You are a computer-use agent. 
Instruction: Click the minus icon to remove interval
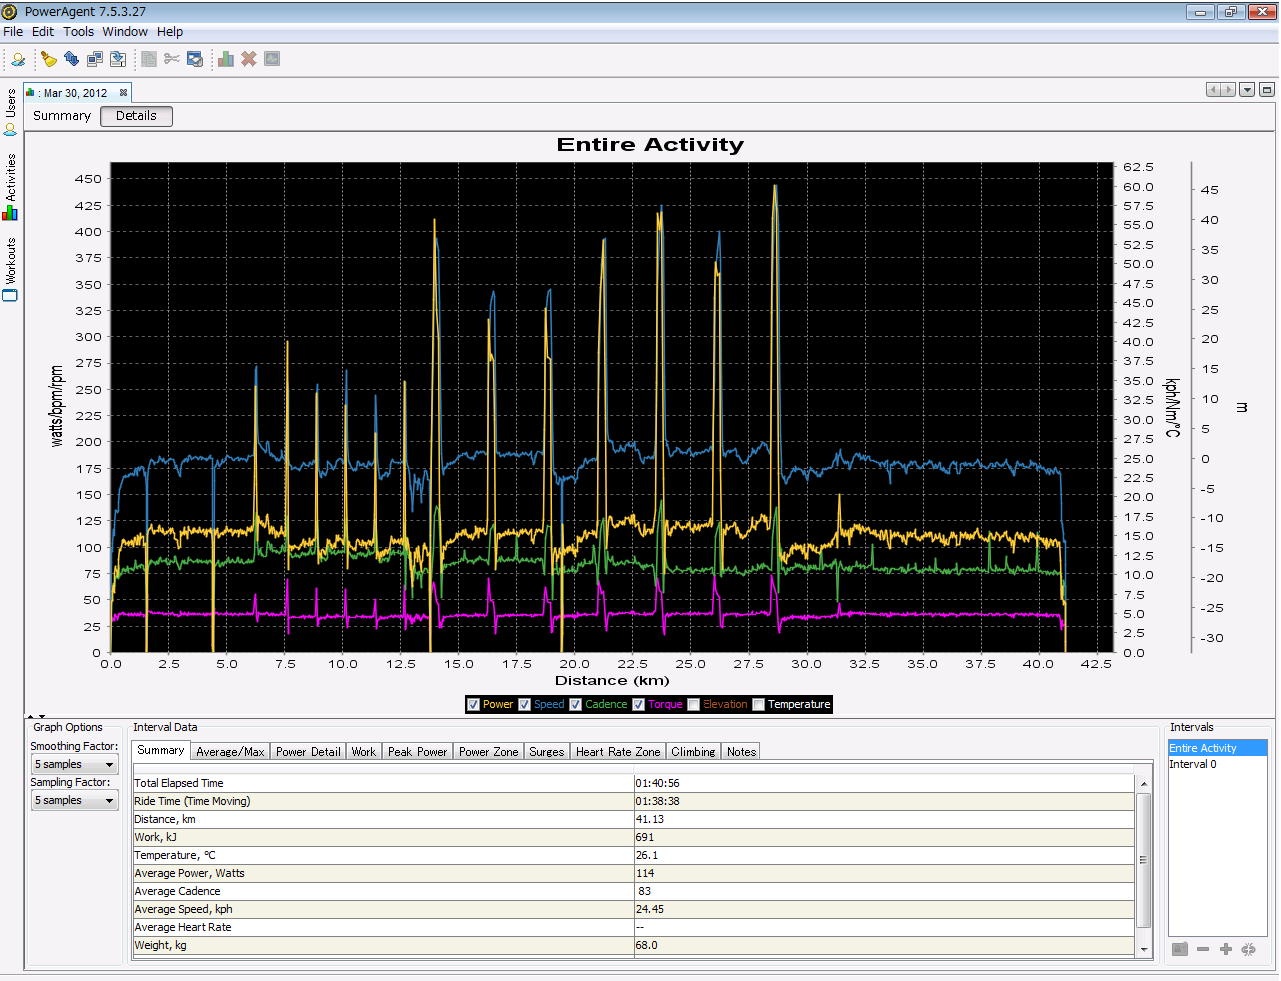[x=1203, y=949]
